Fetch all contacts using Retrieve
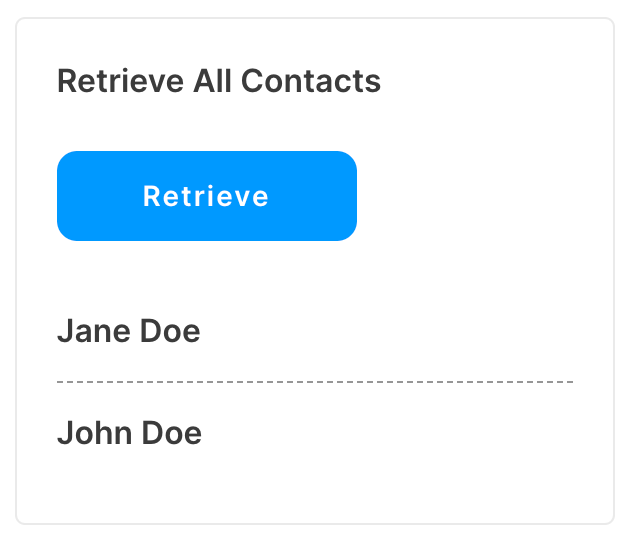Screen dimensions: 630x544 coord(207,196)
